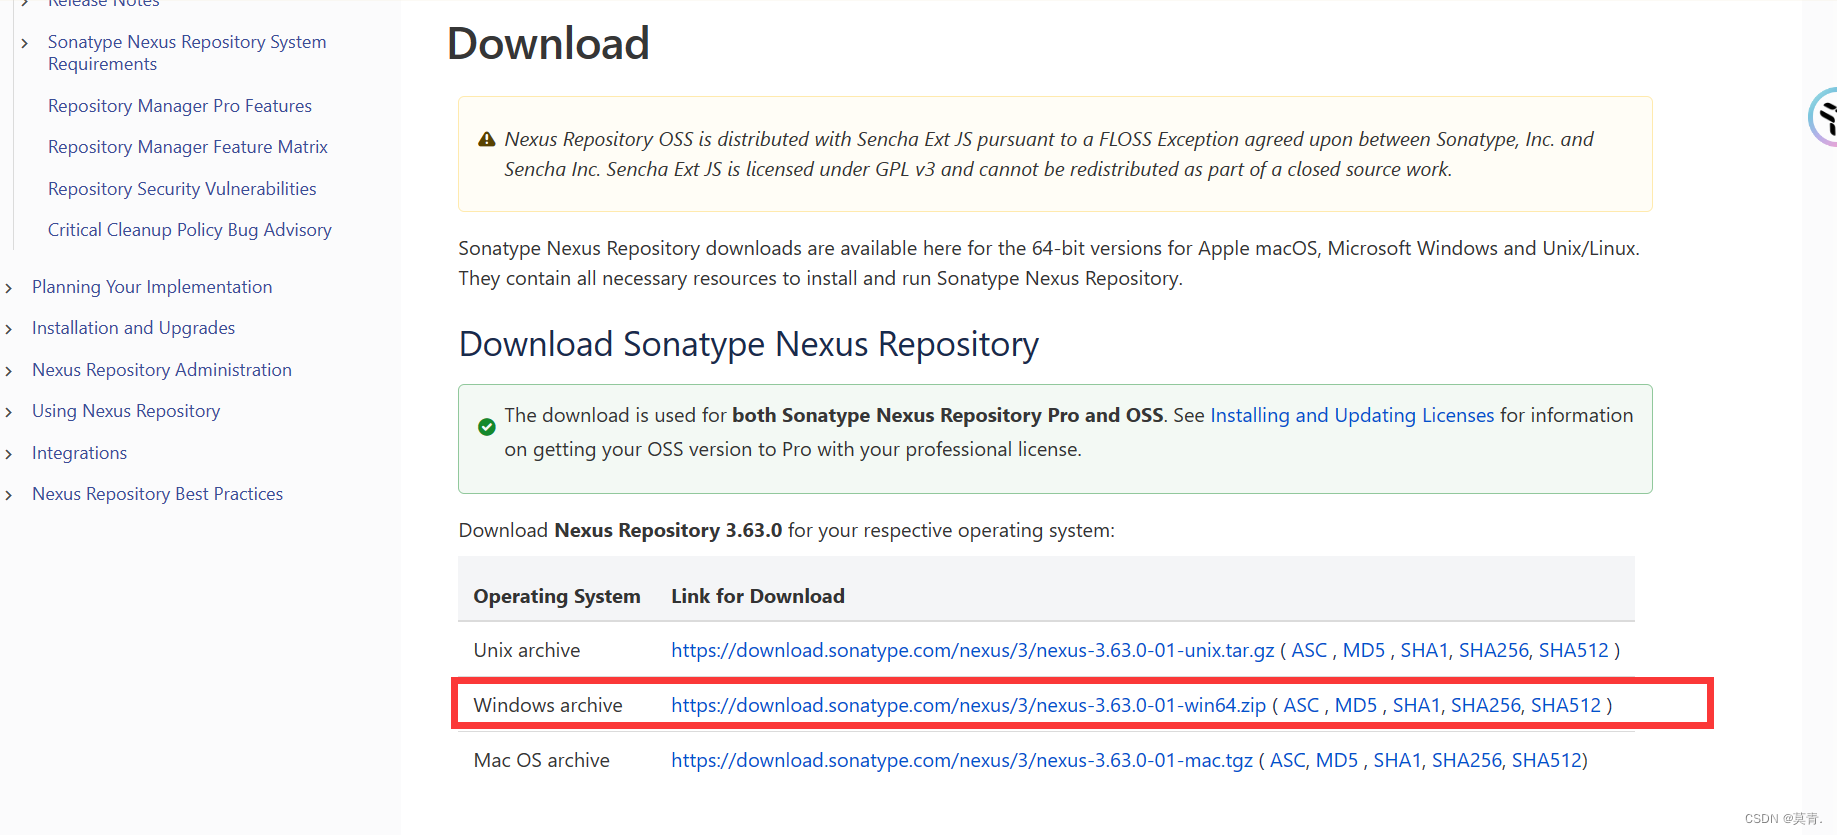Click MD5 link for Windows archive
The height and width of the screenshot is (835, 1837).
1356,705
